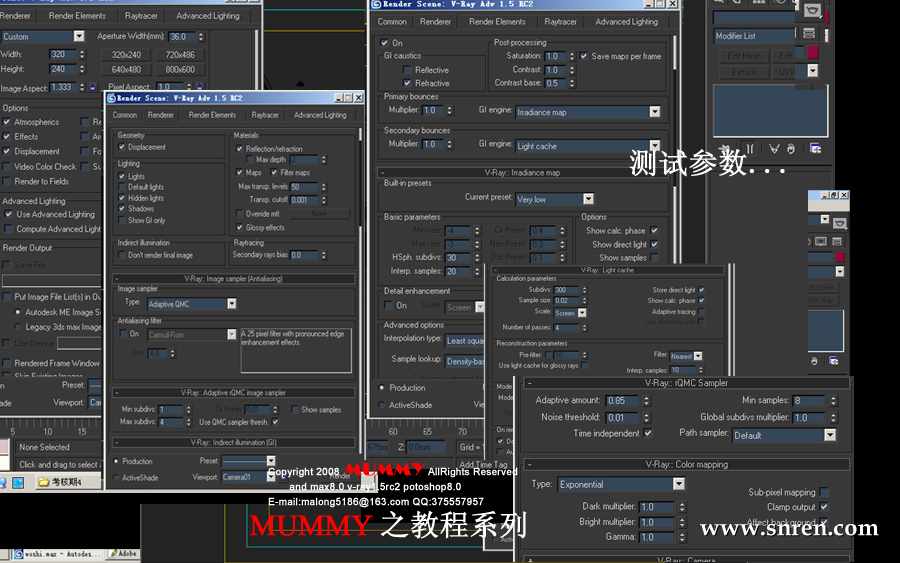Switch to Common tab in middle Render Scene window
Image resolution: width=900 pixels, height=563 pixels.
tap(125, 115)
